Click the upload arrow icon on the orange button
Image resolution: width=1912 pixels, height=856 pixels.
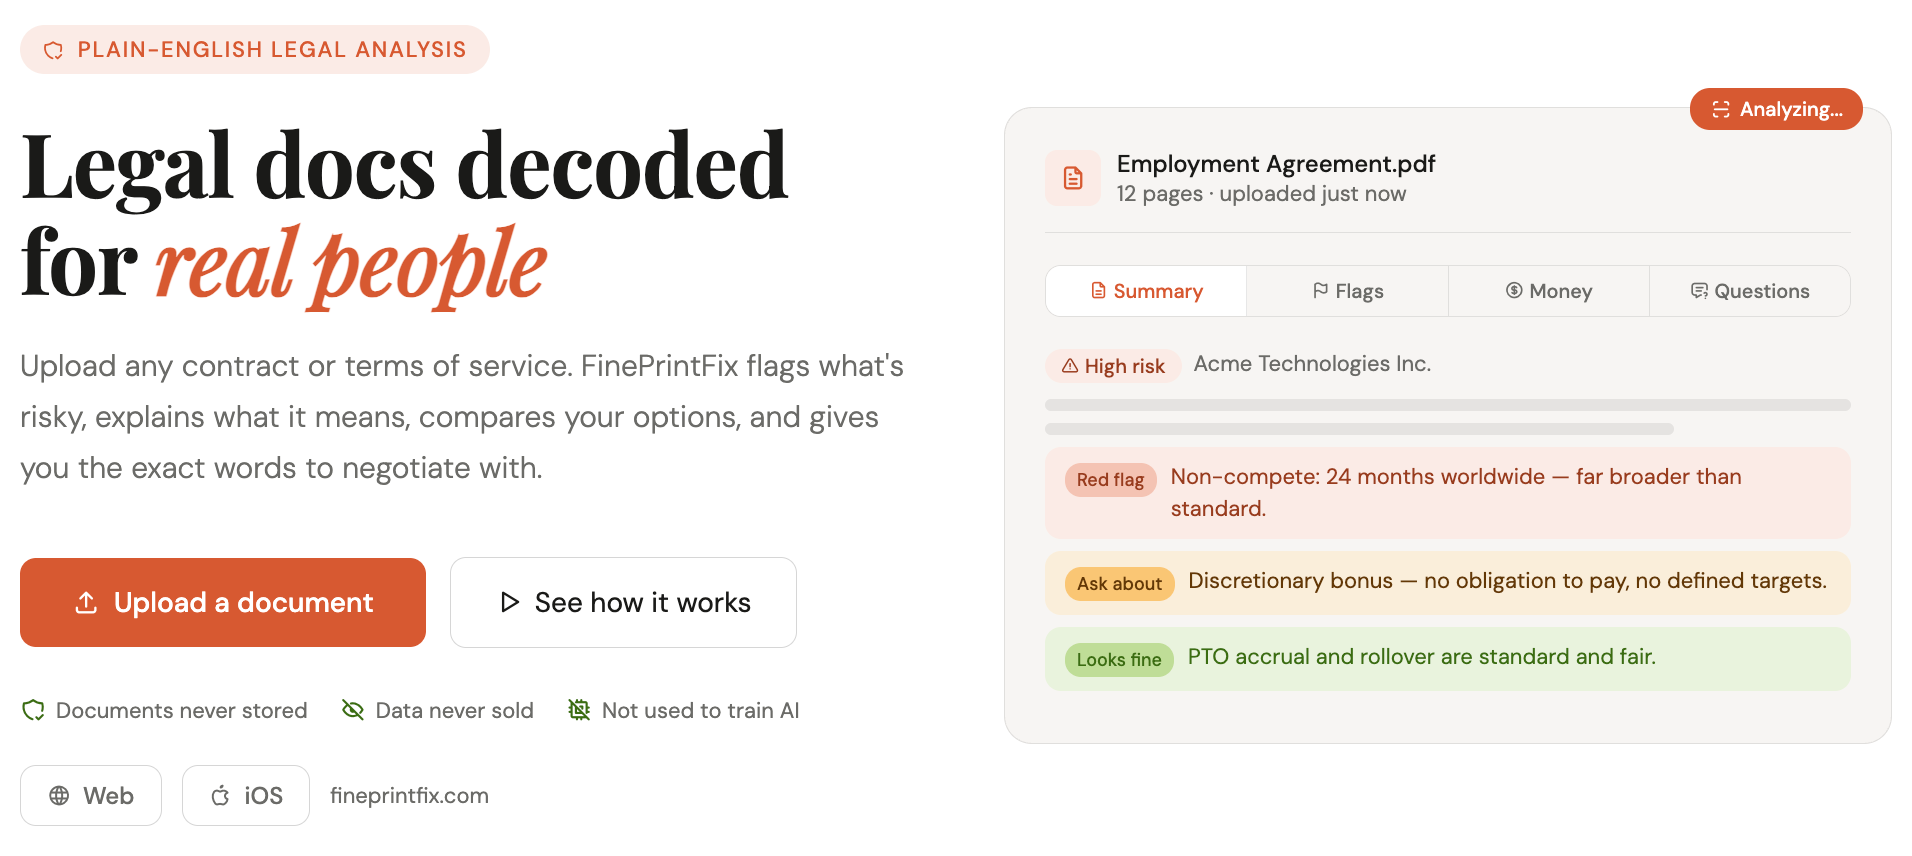pos(87,602)
